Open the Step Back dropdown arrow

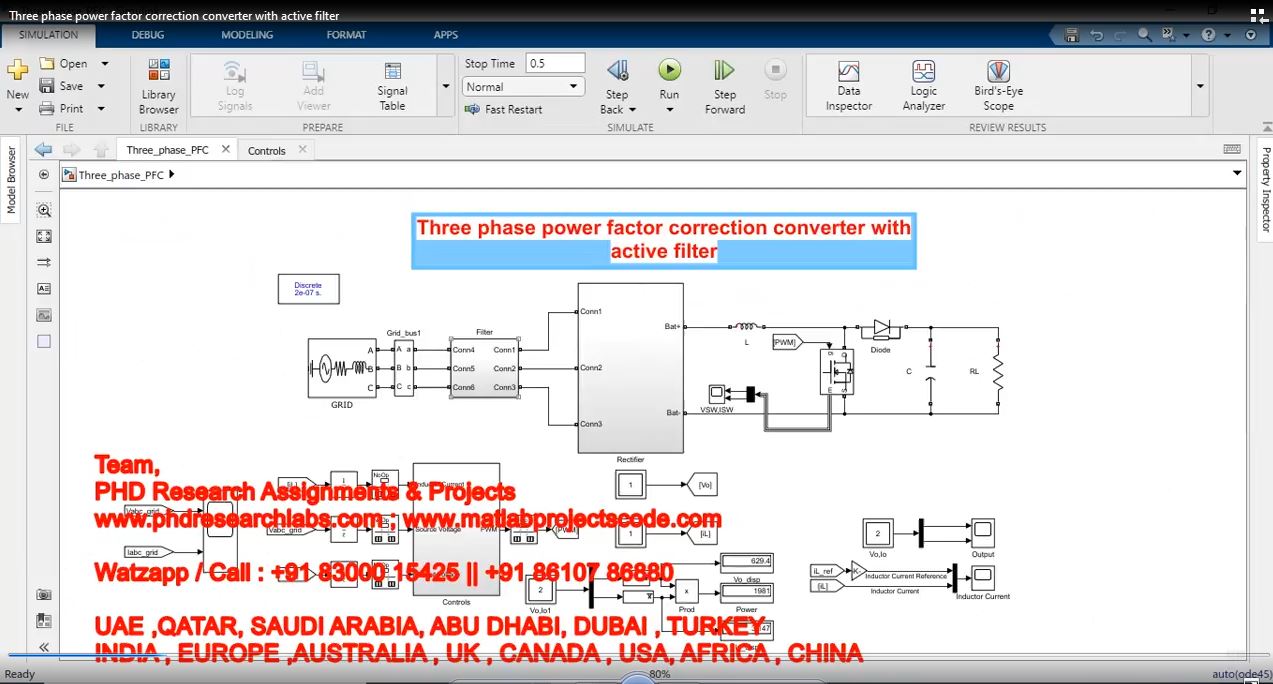point(631,109)
